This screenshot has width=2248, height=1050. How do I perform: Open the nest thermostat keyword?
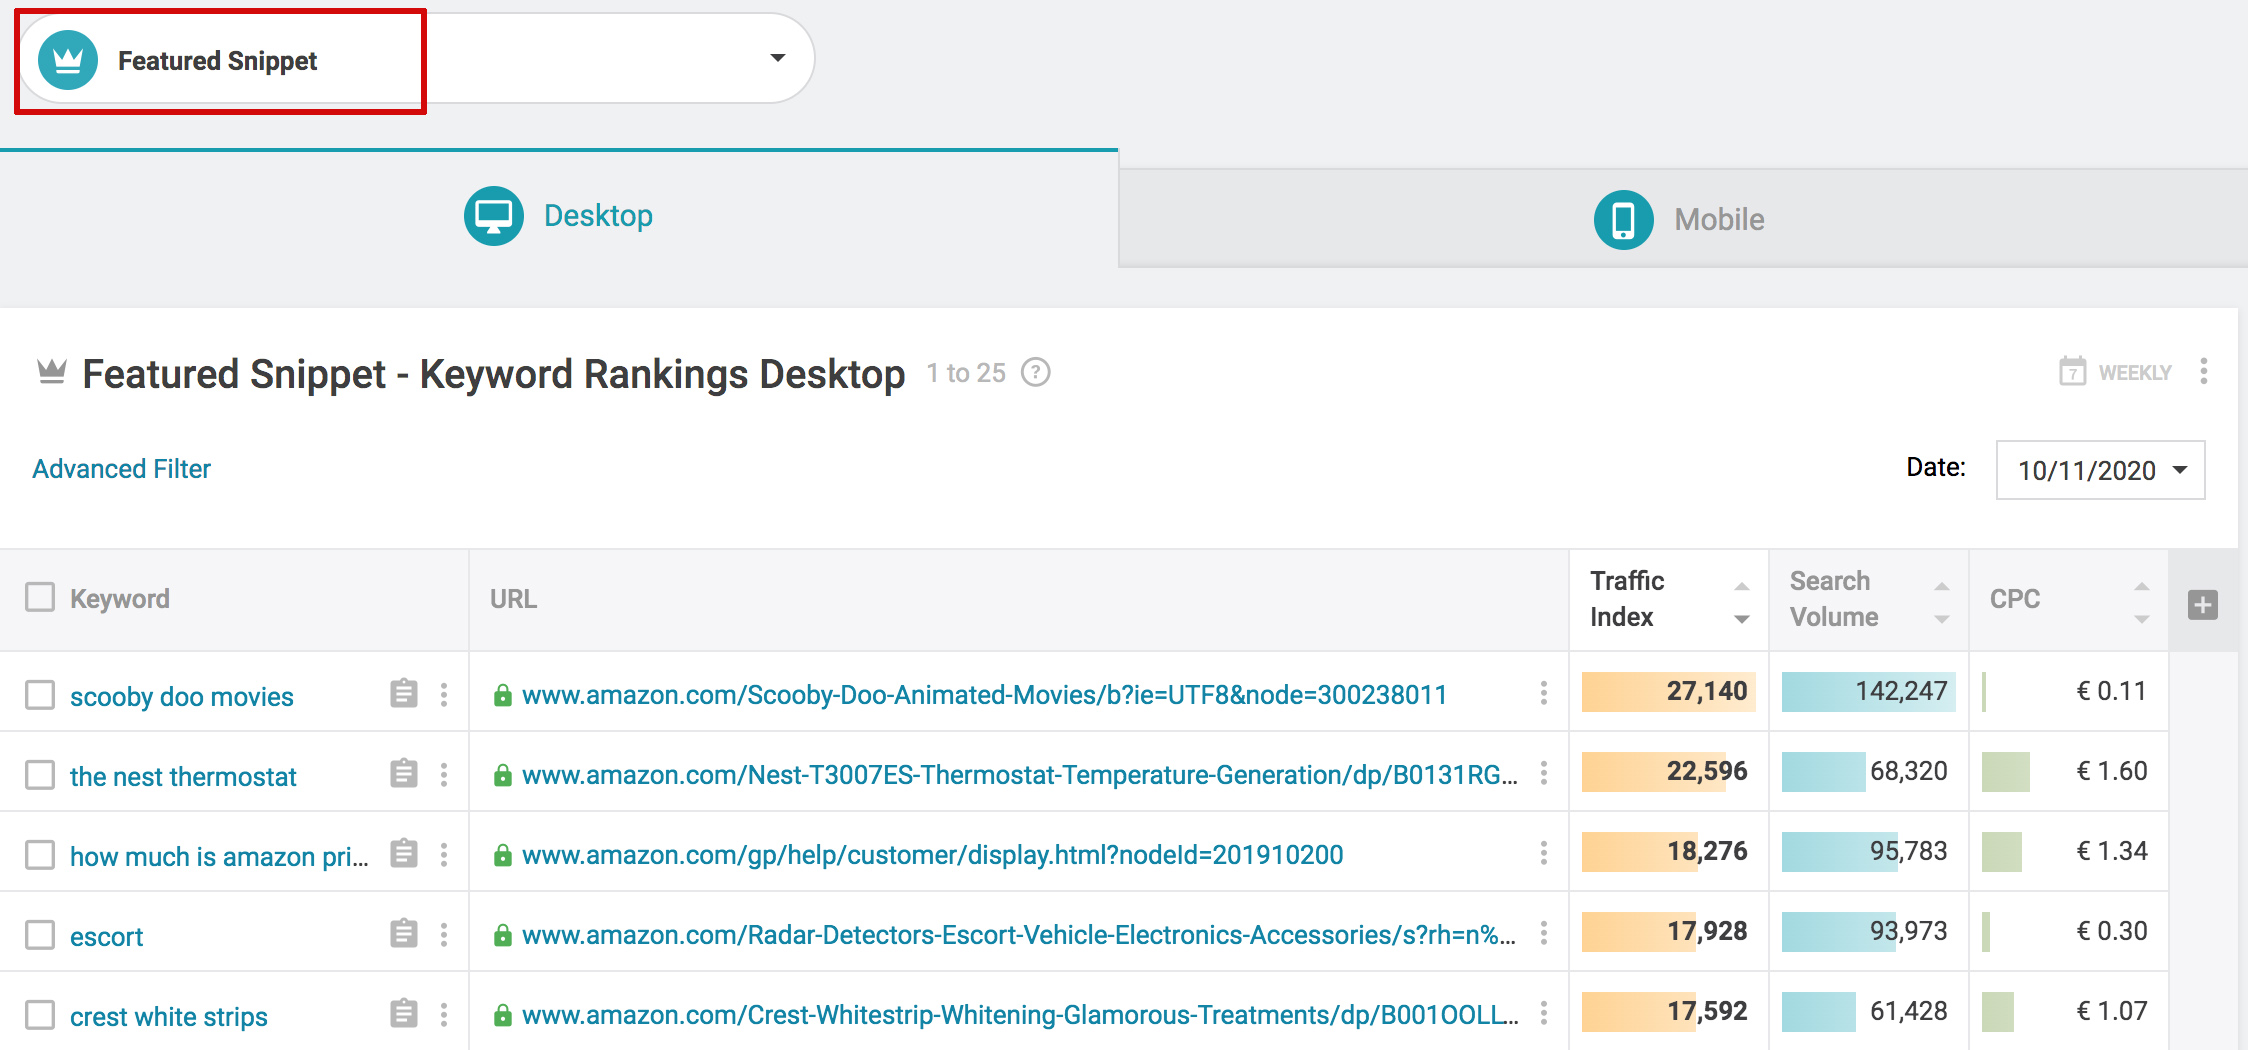pyautogui.click(x=183, y=777)
